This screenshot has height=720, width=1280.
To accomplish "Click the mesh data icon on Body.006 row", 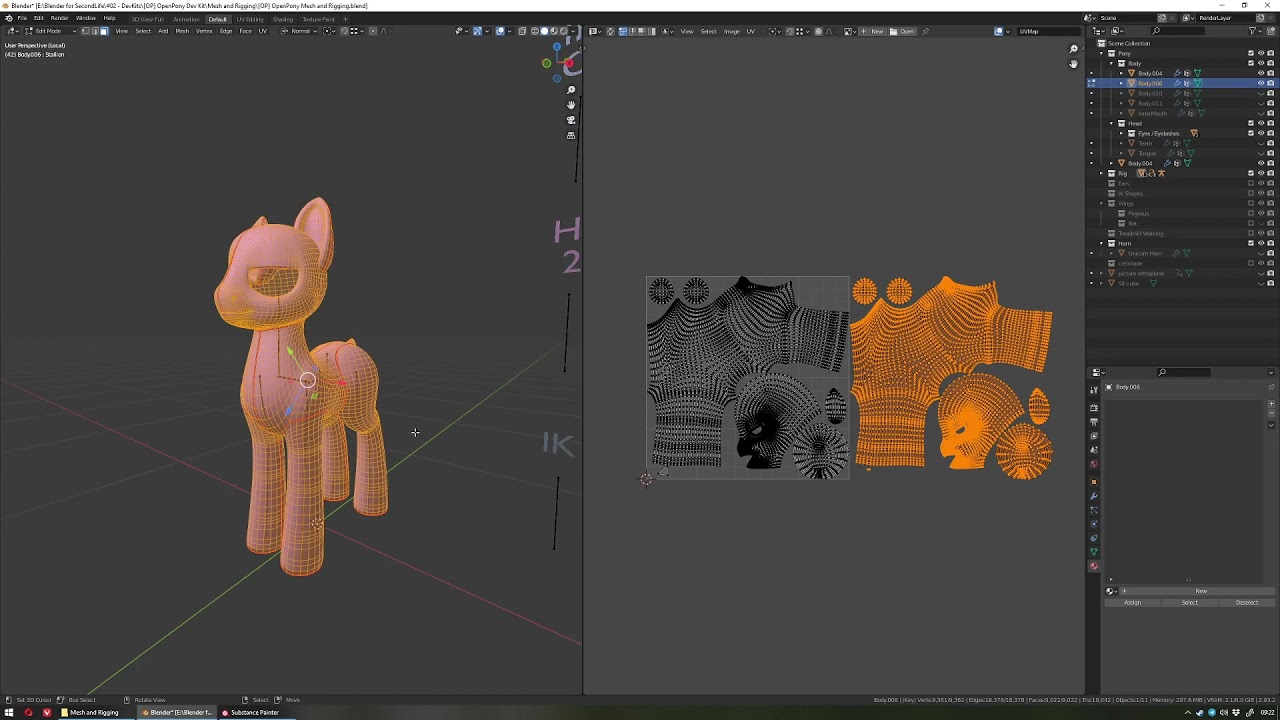I will pos(1198,83).
